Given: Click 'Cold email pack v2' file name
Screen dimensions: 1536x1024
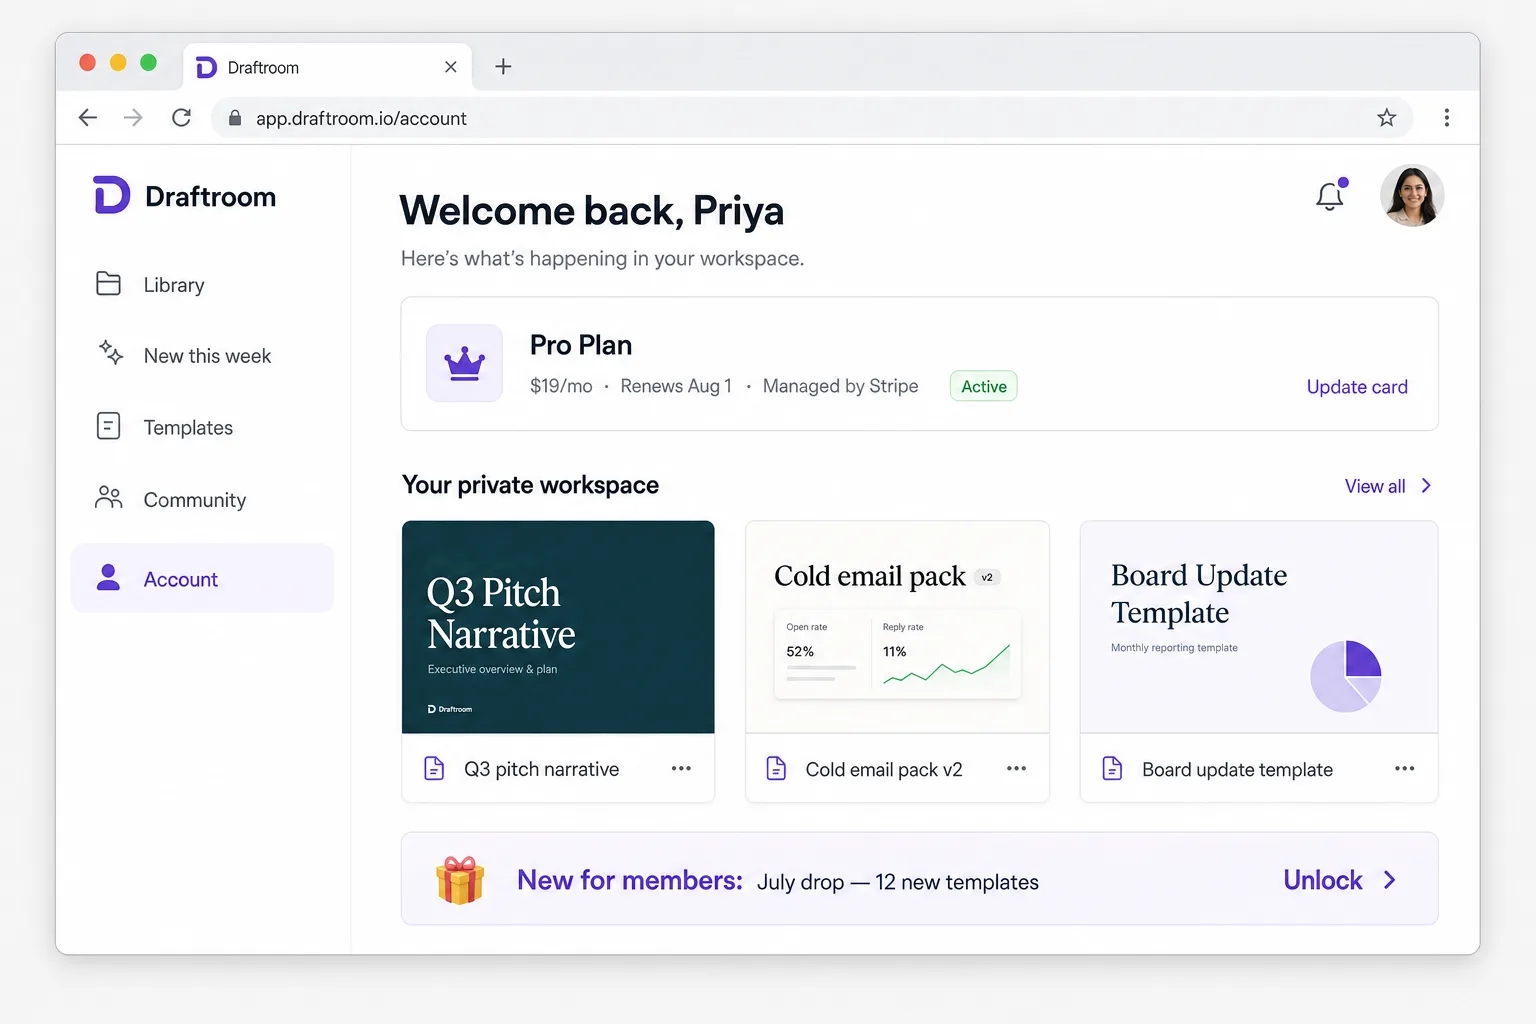Looking at the screenshot, I should tap(884, 769).
